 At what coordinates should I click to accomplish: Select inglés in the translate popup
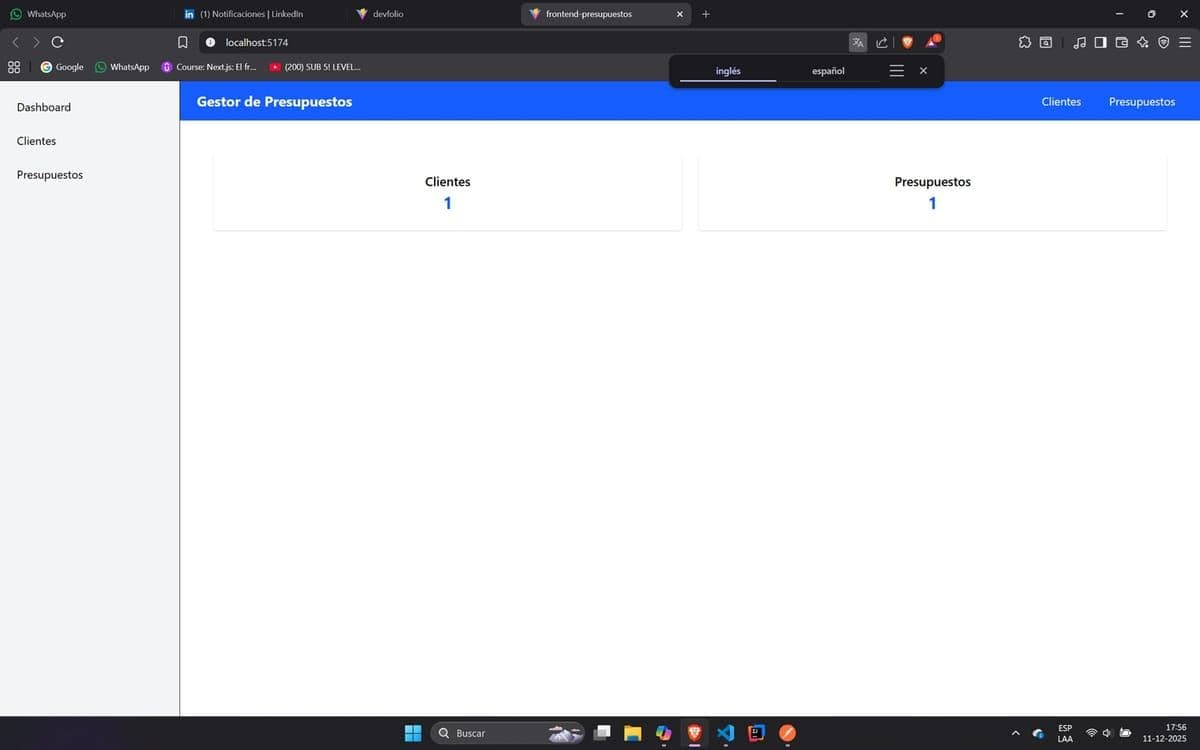(x=728, y=71)
